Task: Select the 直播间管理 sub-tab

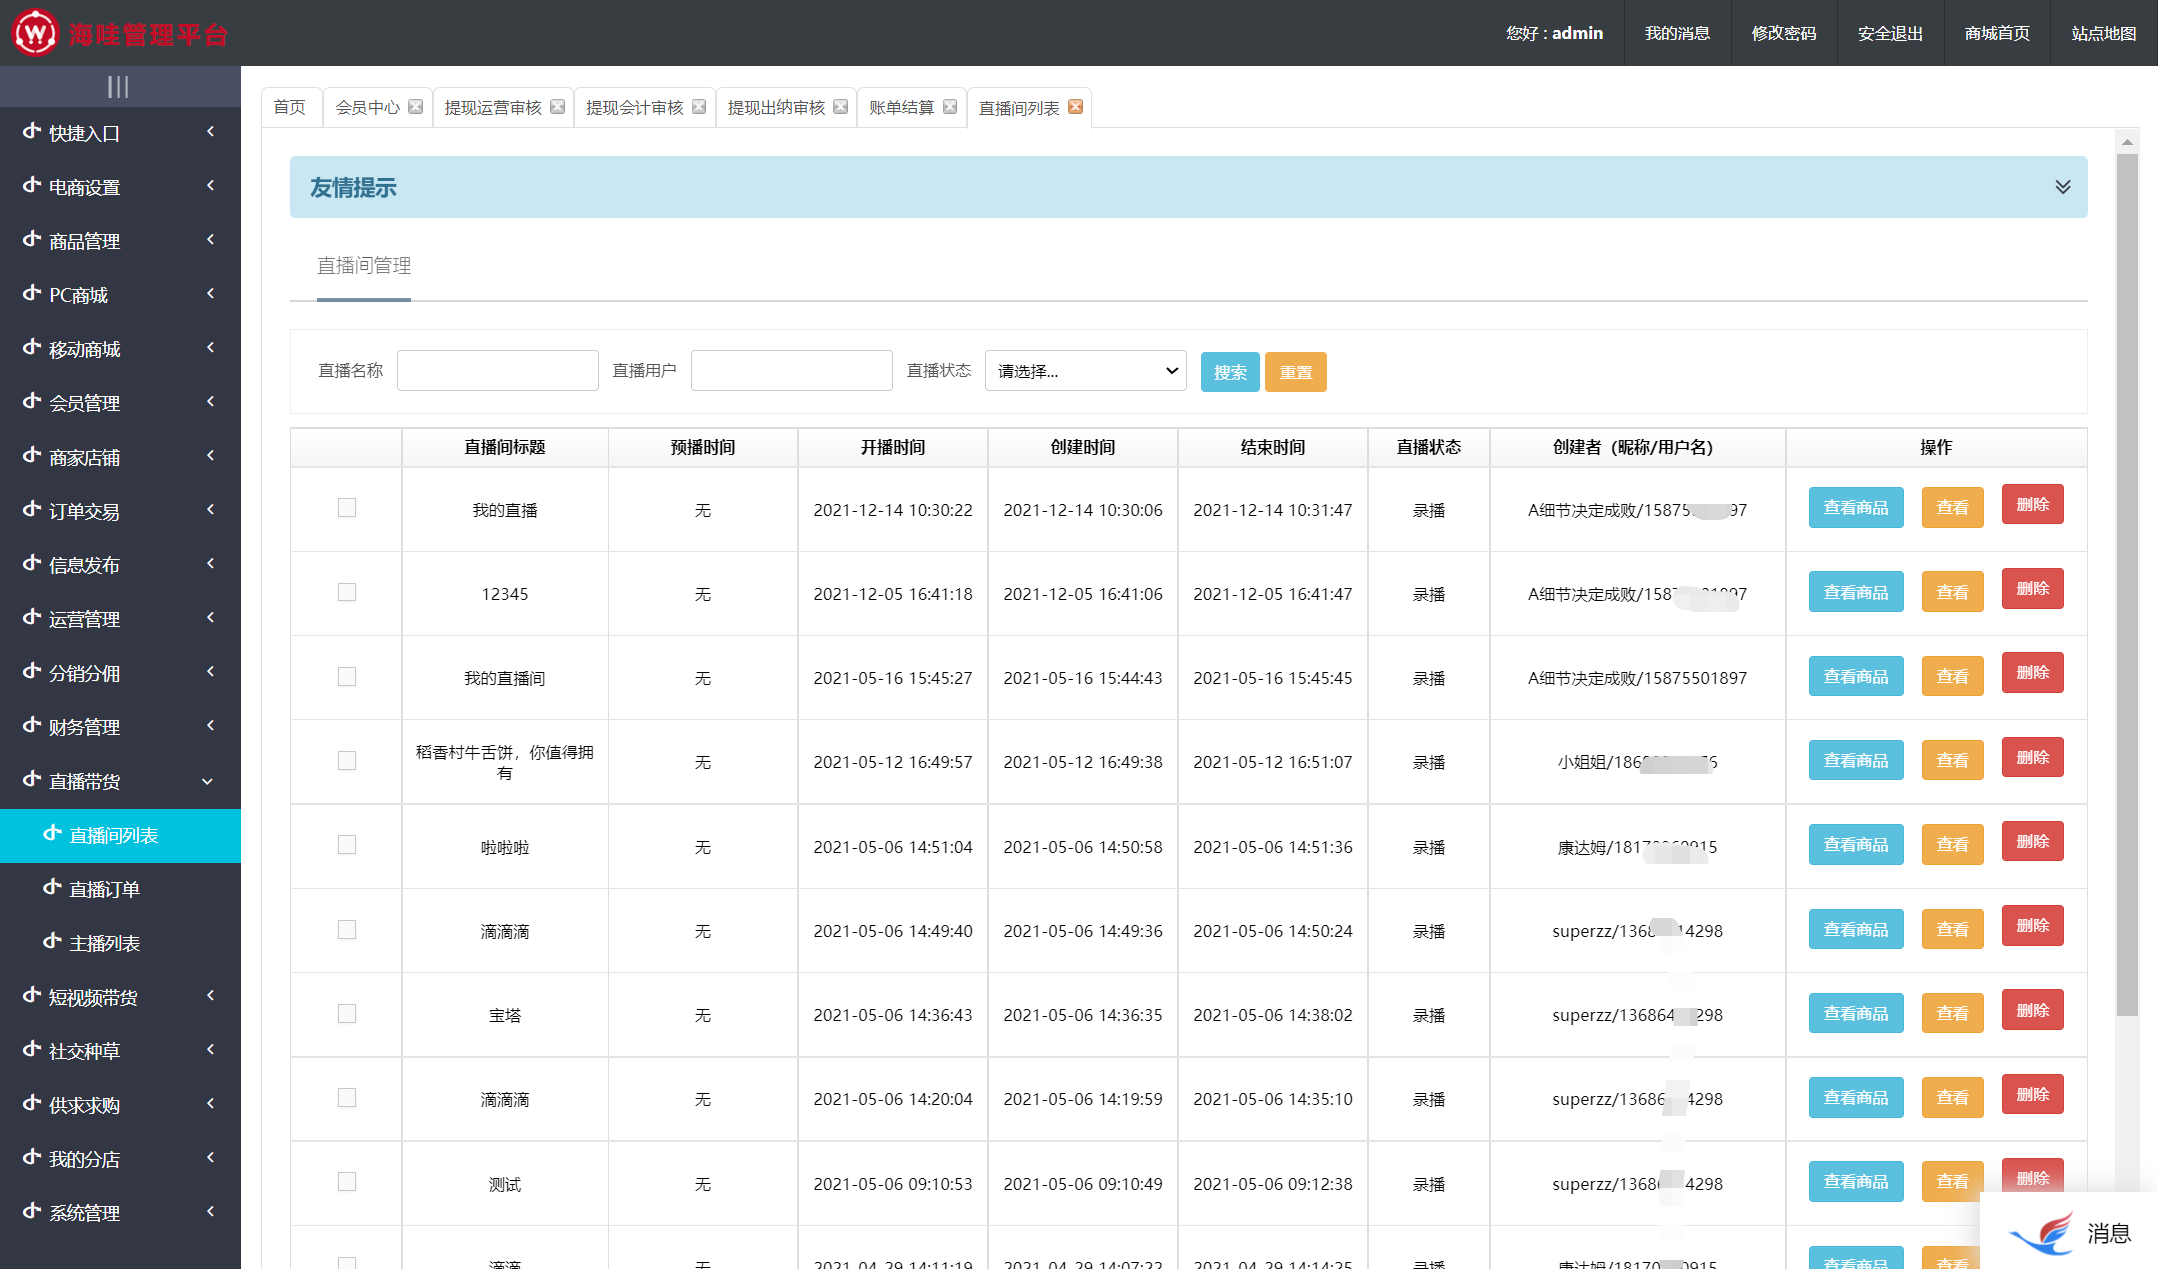Action: pos(364,265)
